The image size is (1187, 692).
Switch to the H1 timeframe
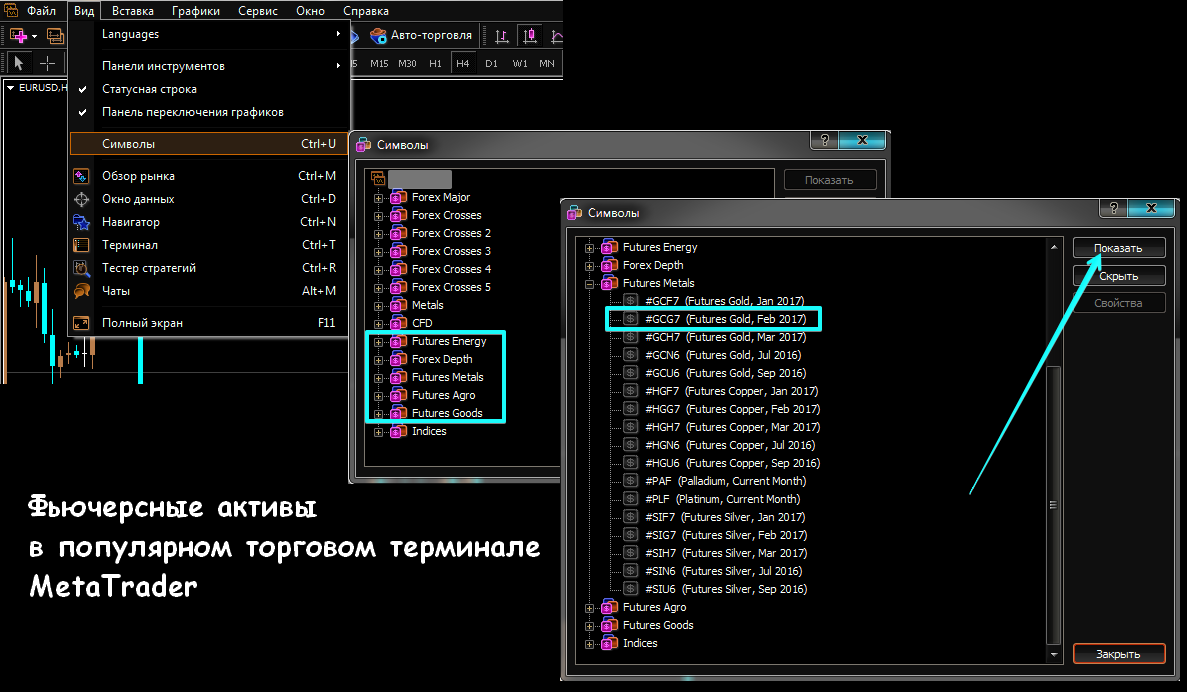click(435, 64)
